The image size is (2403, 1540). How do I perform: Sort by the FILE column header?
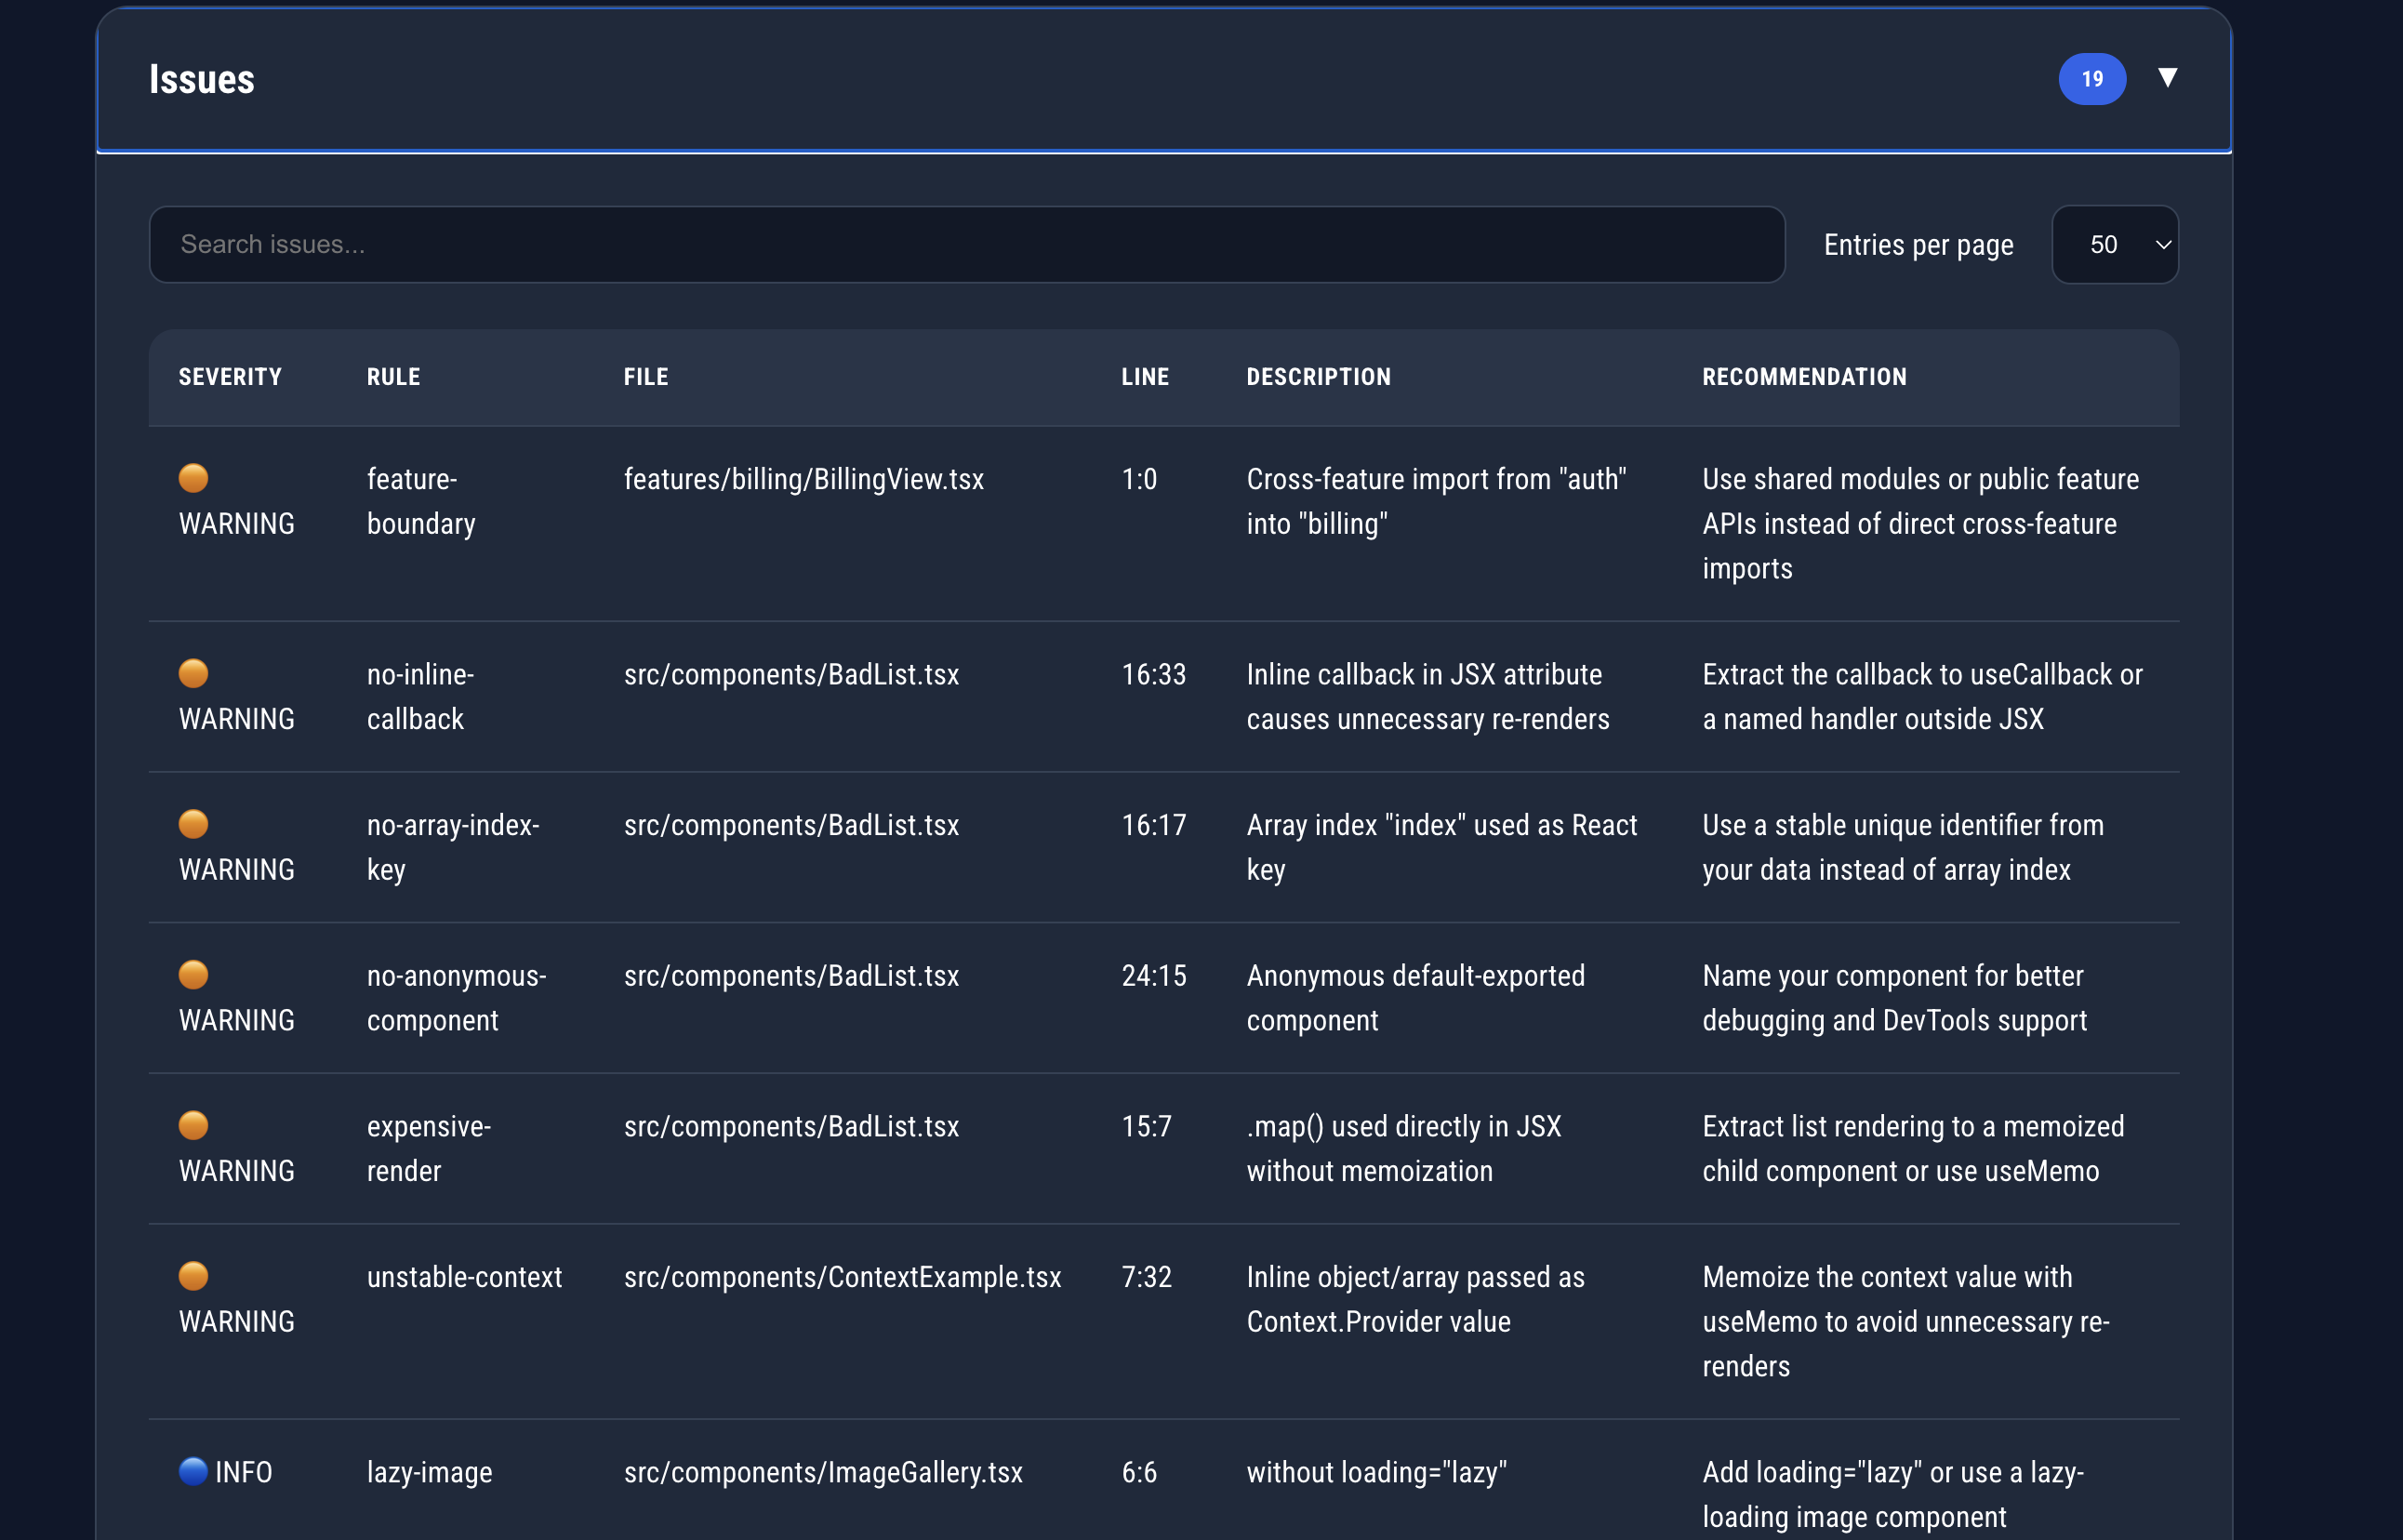tap(646, 377)
